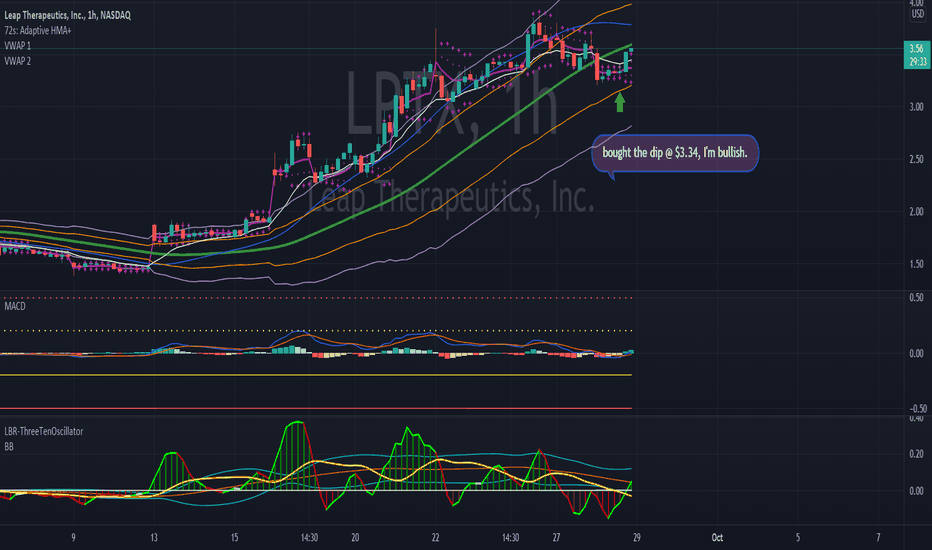The image size is (932, 550).
Task: Click the 7 date on time axis
Action: (878, 538)
